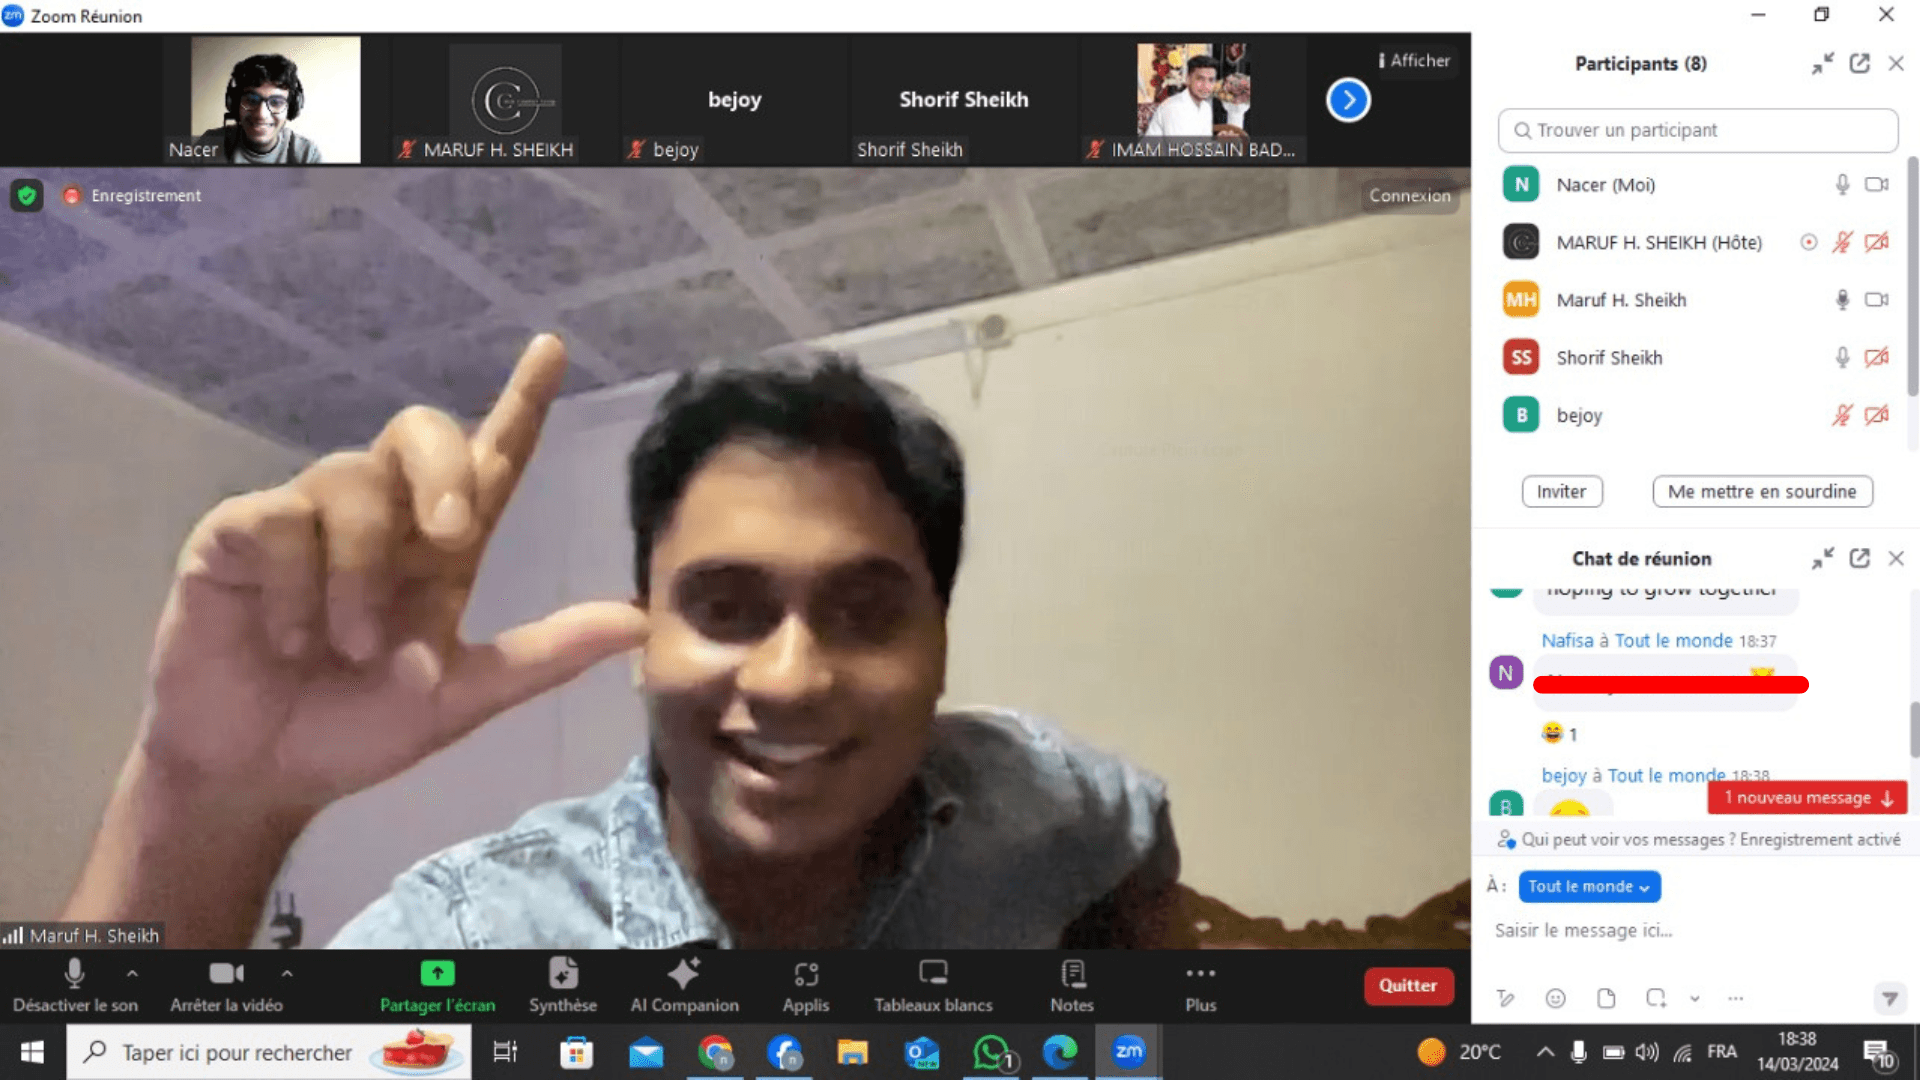Viewport: 1920px width, 1080px height.
Task: Stop camera with Arrêter la vidéo
Action: pos(226,985)
